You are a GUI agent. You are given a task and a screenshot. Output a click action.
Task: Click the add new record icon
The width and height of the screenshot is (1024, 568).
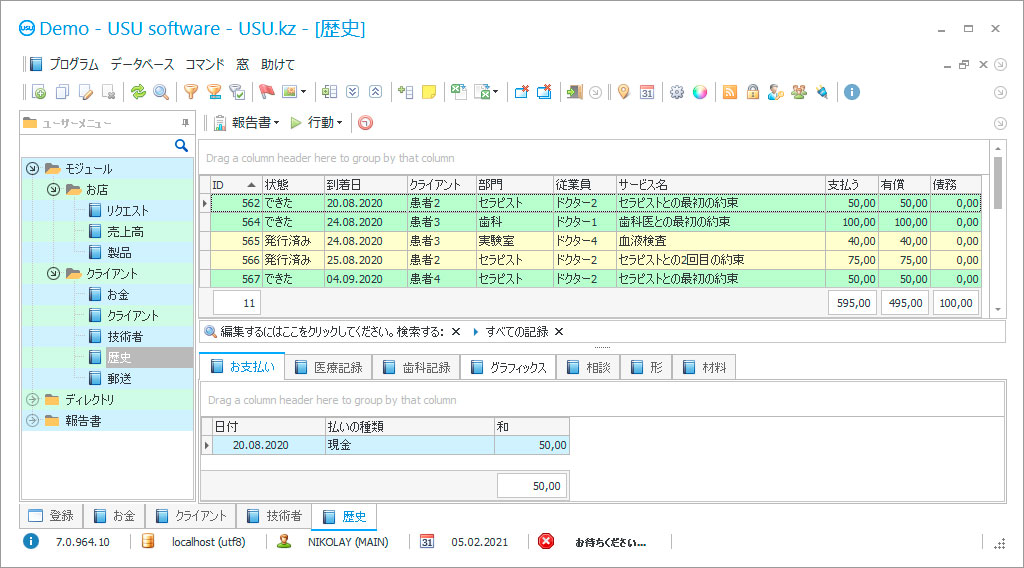[39, 92]
